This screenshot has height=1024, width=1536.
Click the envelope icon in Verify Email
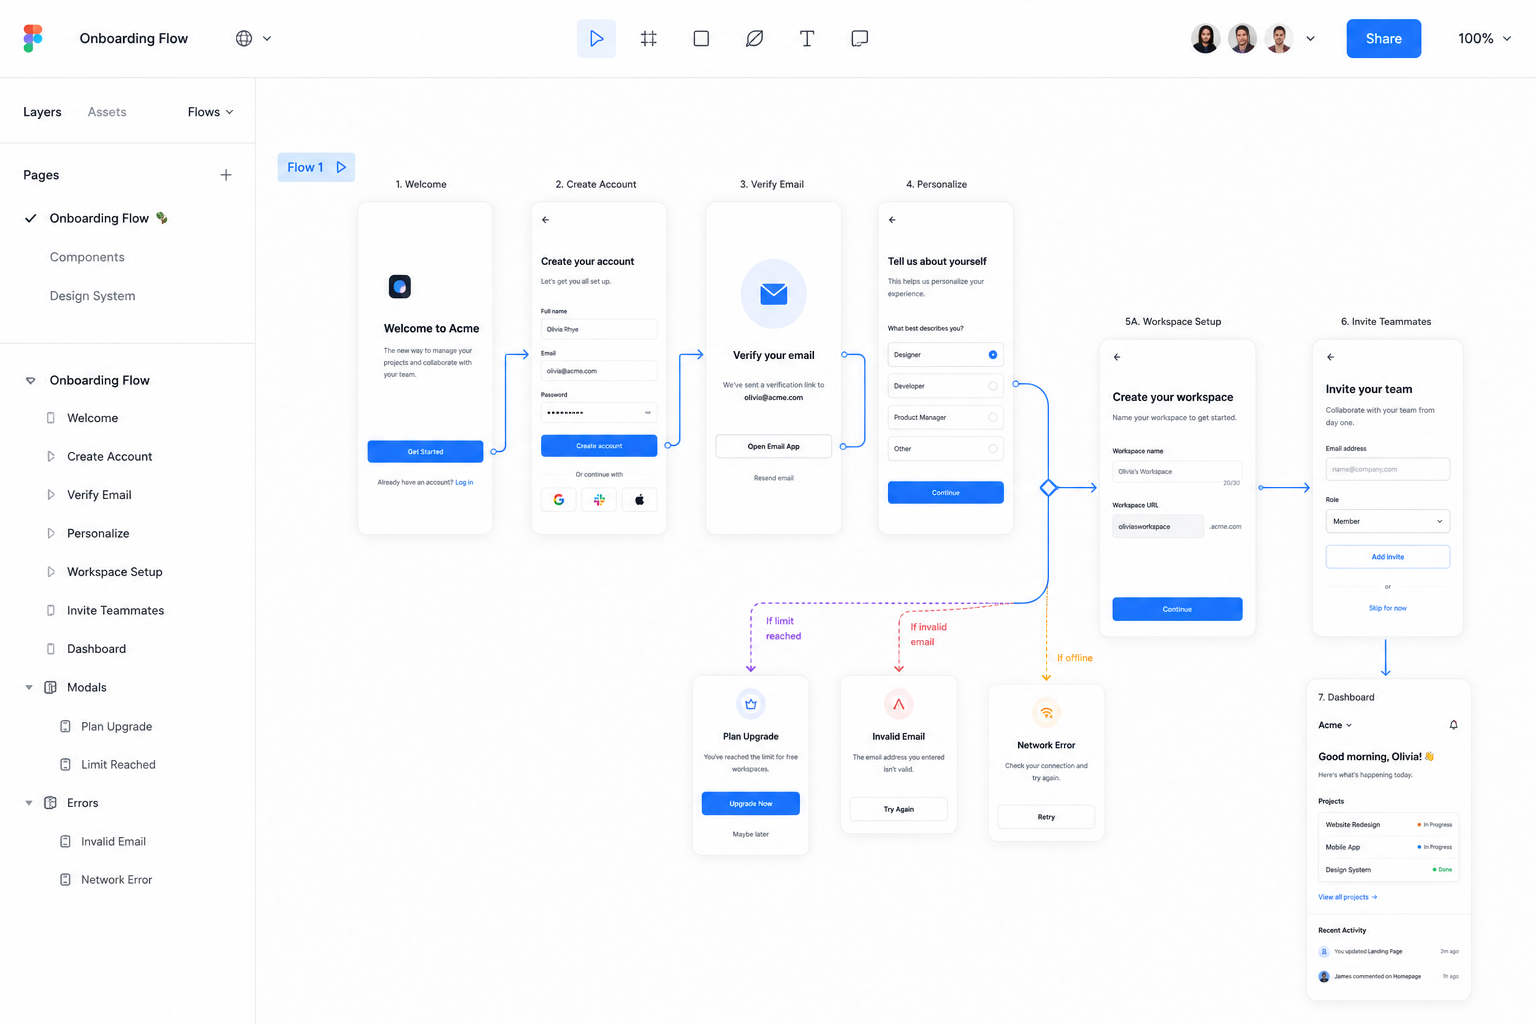773,294
